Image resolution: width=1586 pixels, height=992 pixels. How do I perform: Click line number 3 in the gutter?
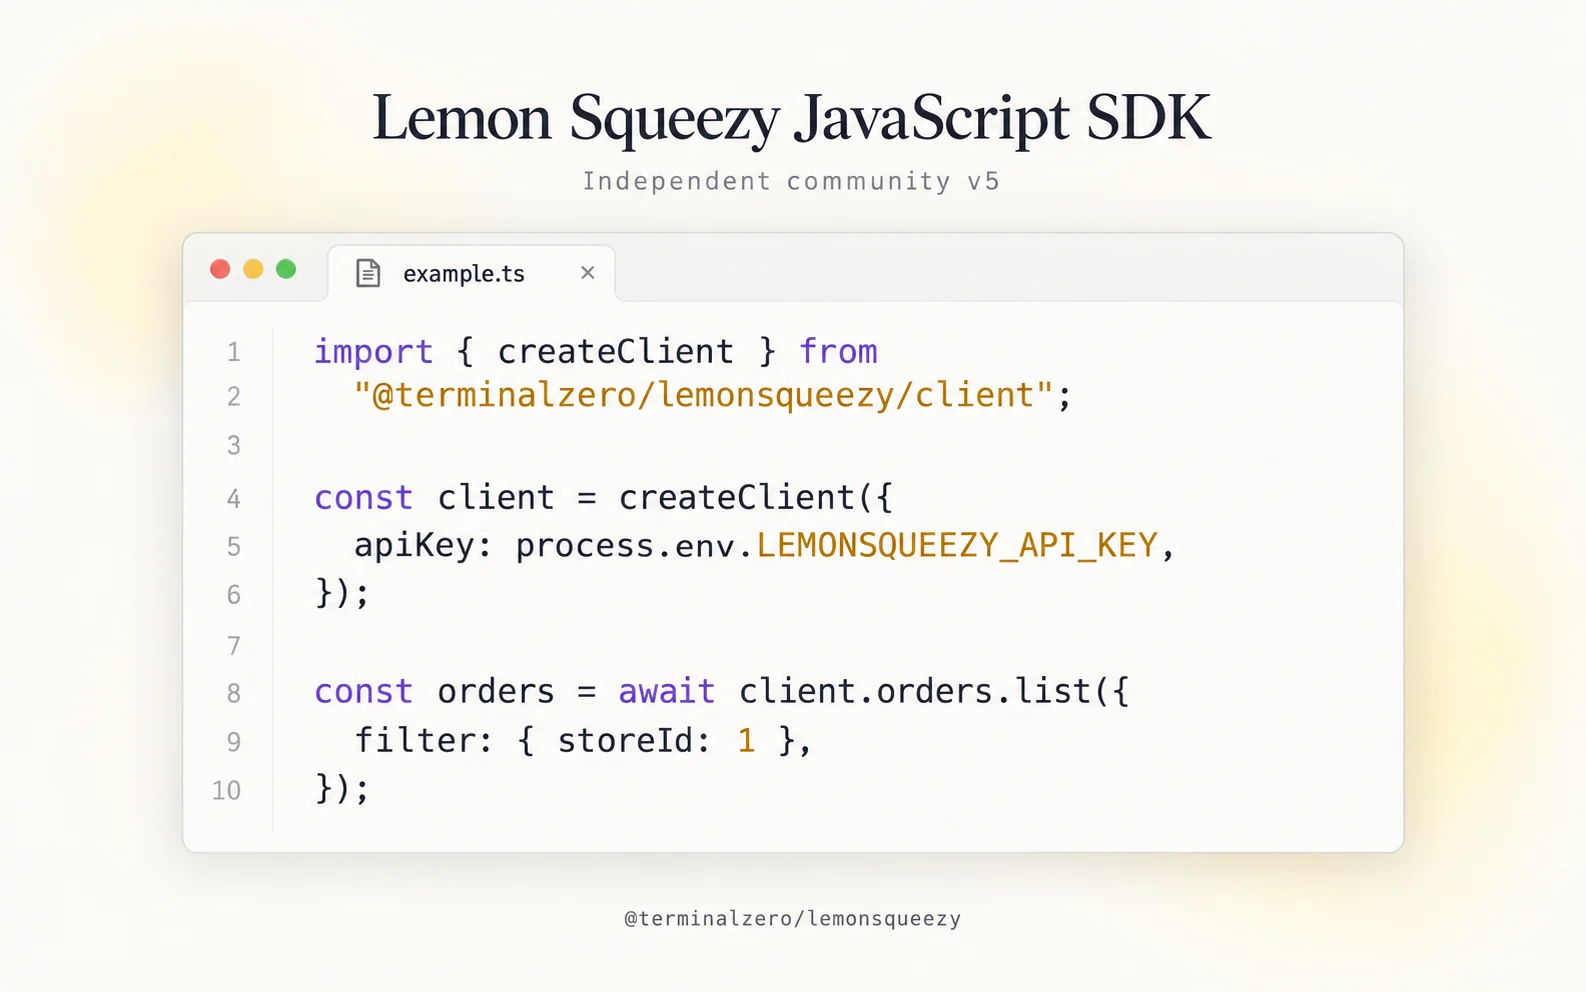click(234, 446)
